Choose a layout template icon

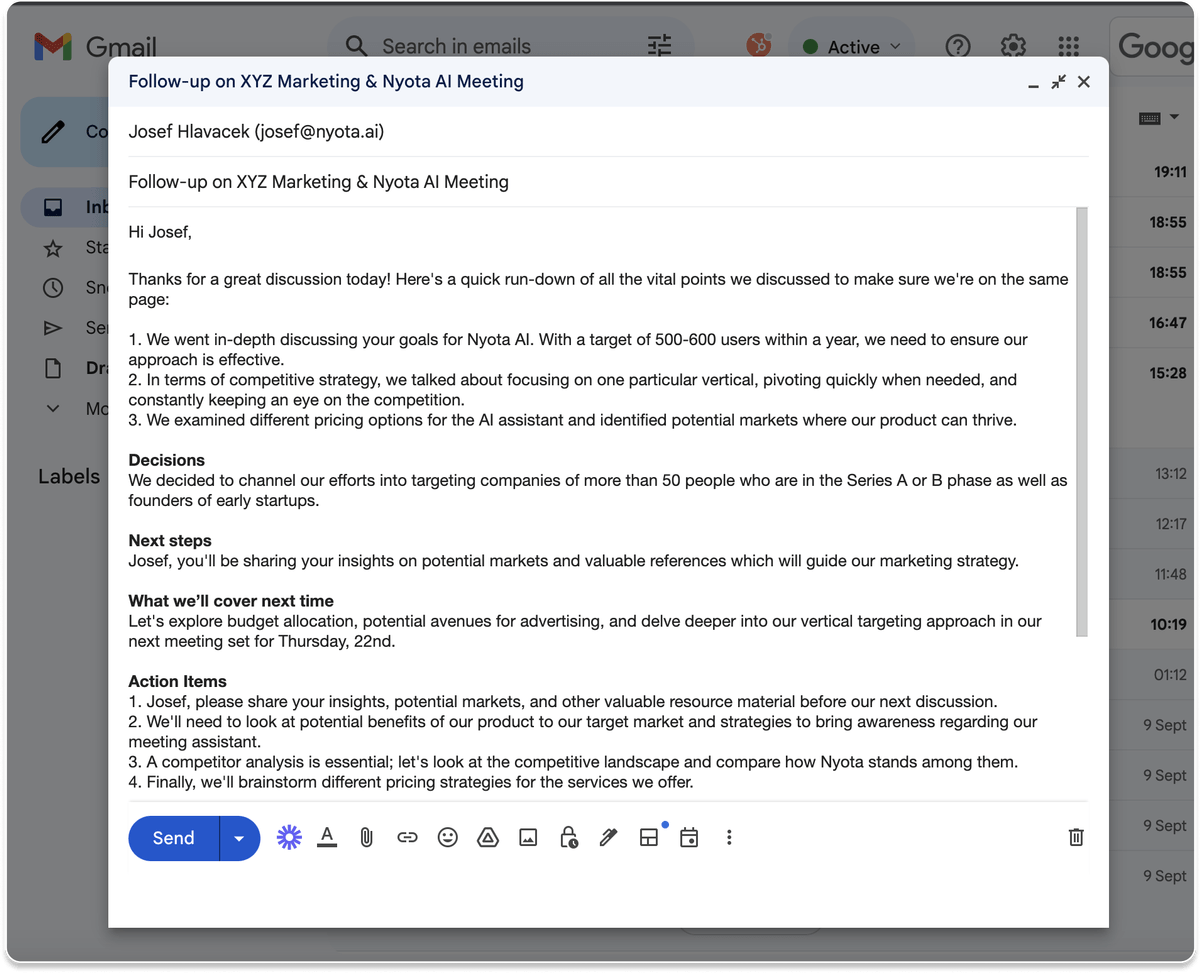pyautogui.click(x=649, y=838)
